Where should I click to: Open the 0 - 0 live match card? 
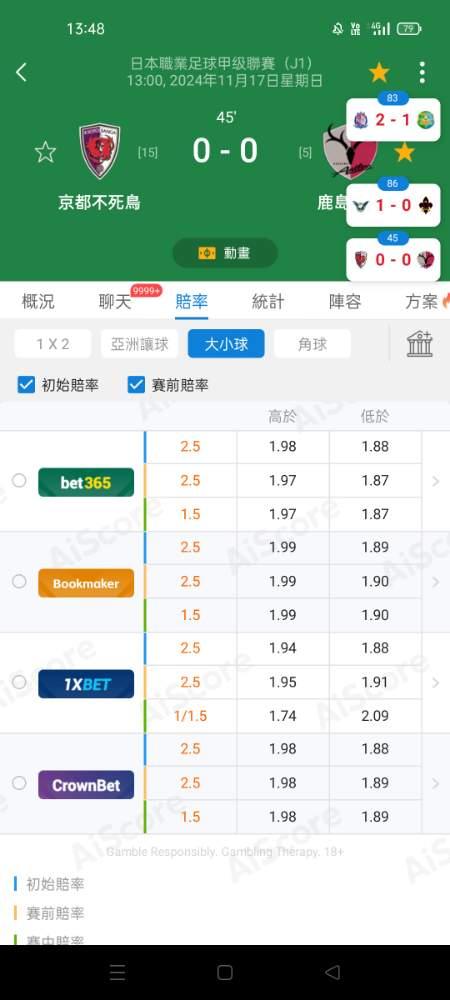click(x=393, y=260)
